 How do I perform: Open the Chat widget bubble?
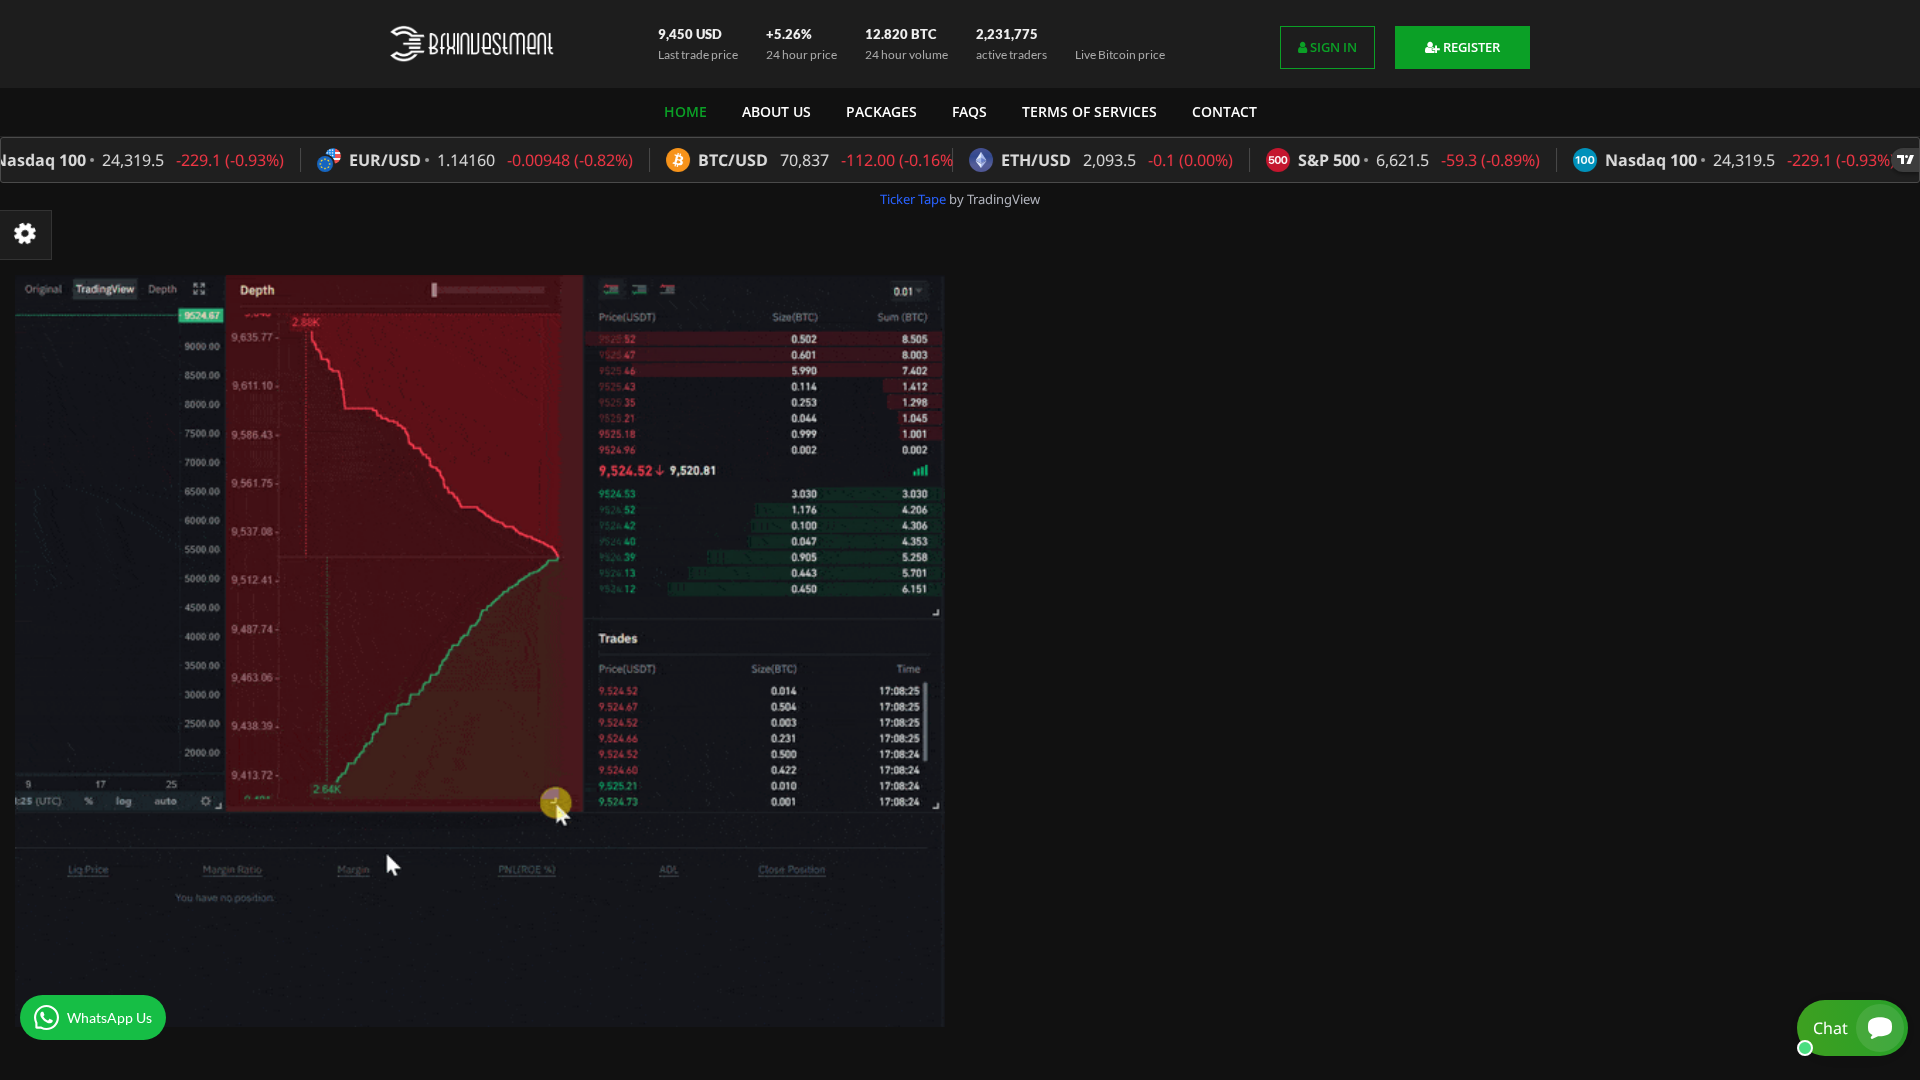1850,1027
